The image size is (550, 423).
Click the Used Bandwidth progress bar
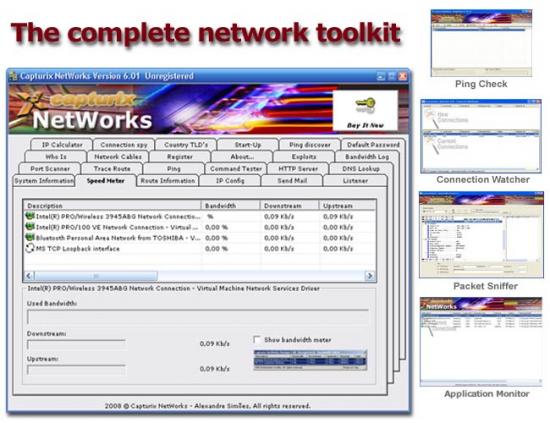coord(198,317)
